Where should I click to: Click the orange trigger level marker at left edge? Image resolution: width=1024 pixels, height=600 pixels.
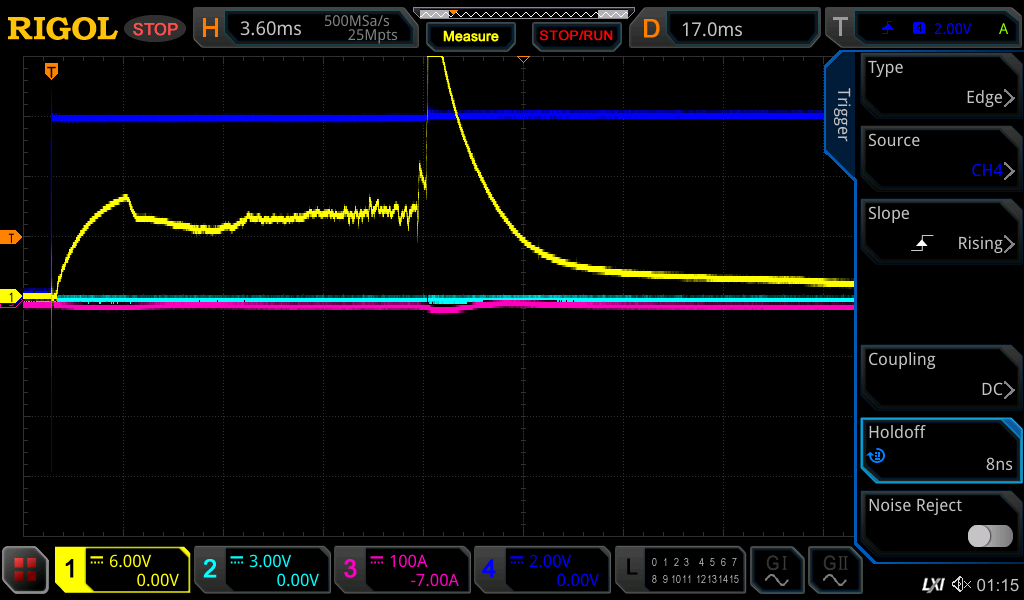pyautogui.click(x=11, y=237)
